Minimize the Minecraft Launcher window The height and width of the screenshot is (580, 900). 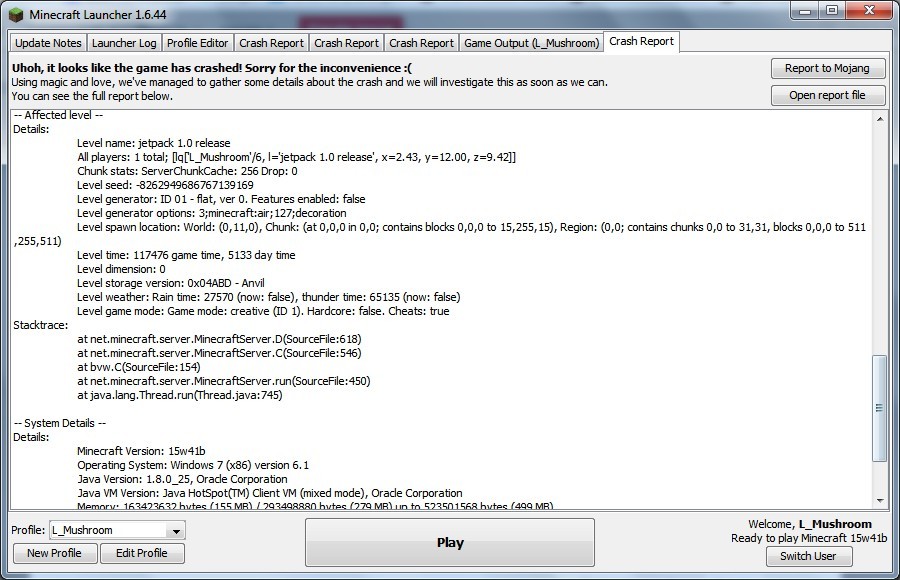(805, 11)
